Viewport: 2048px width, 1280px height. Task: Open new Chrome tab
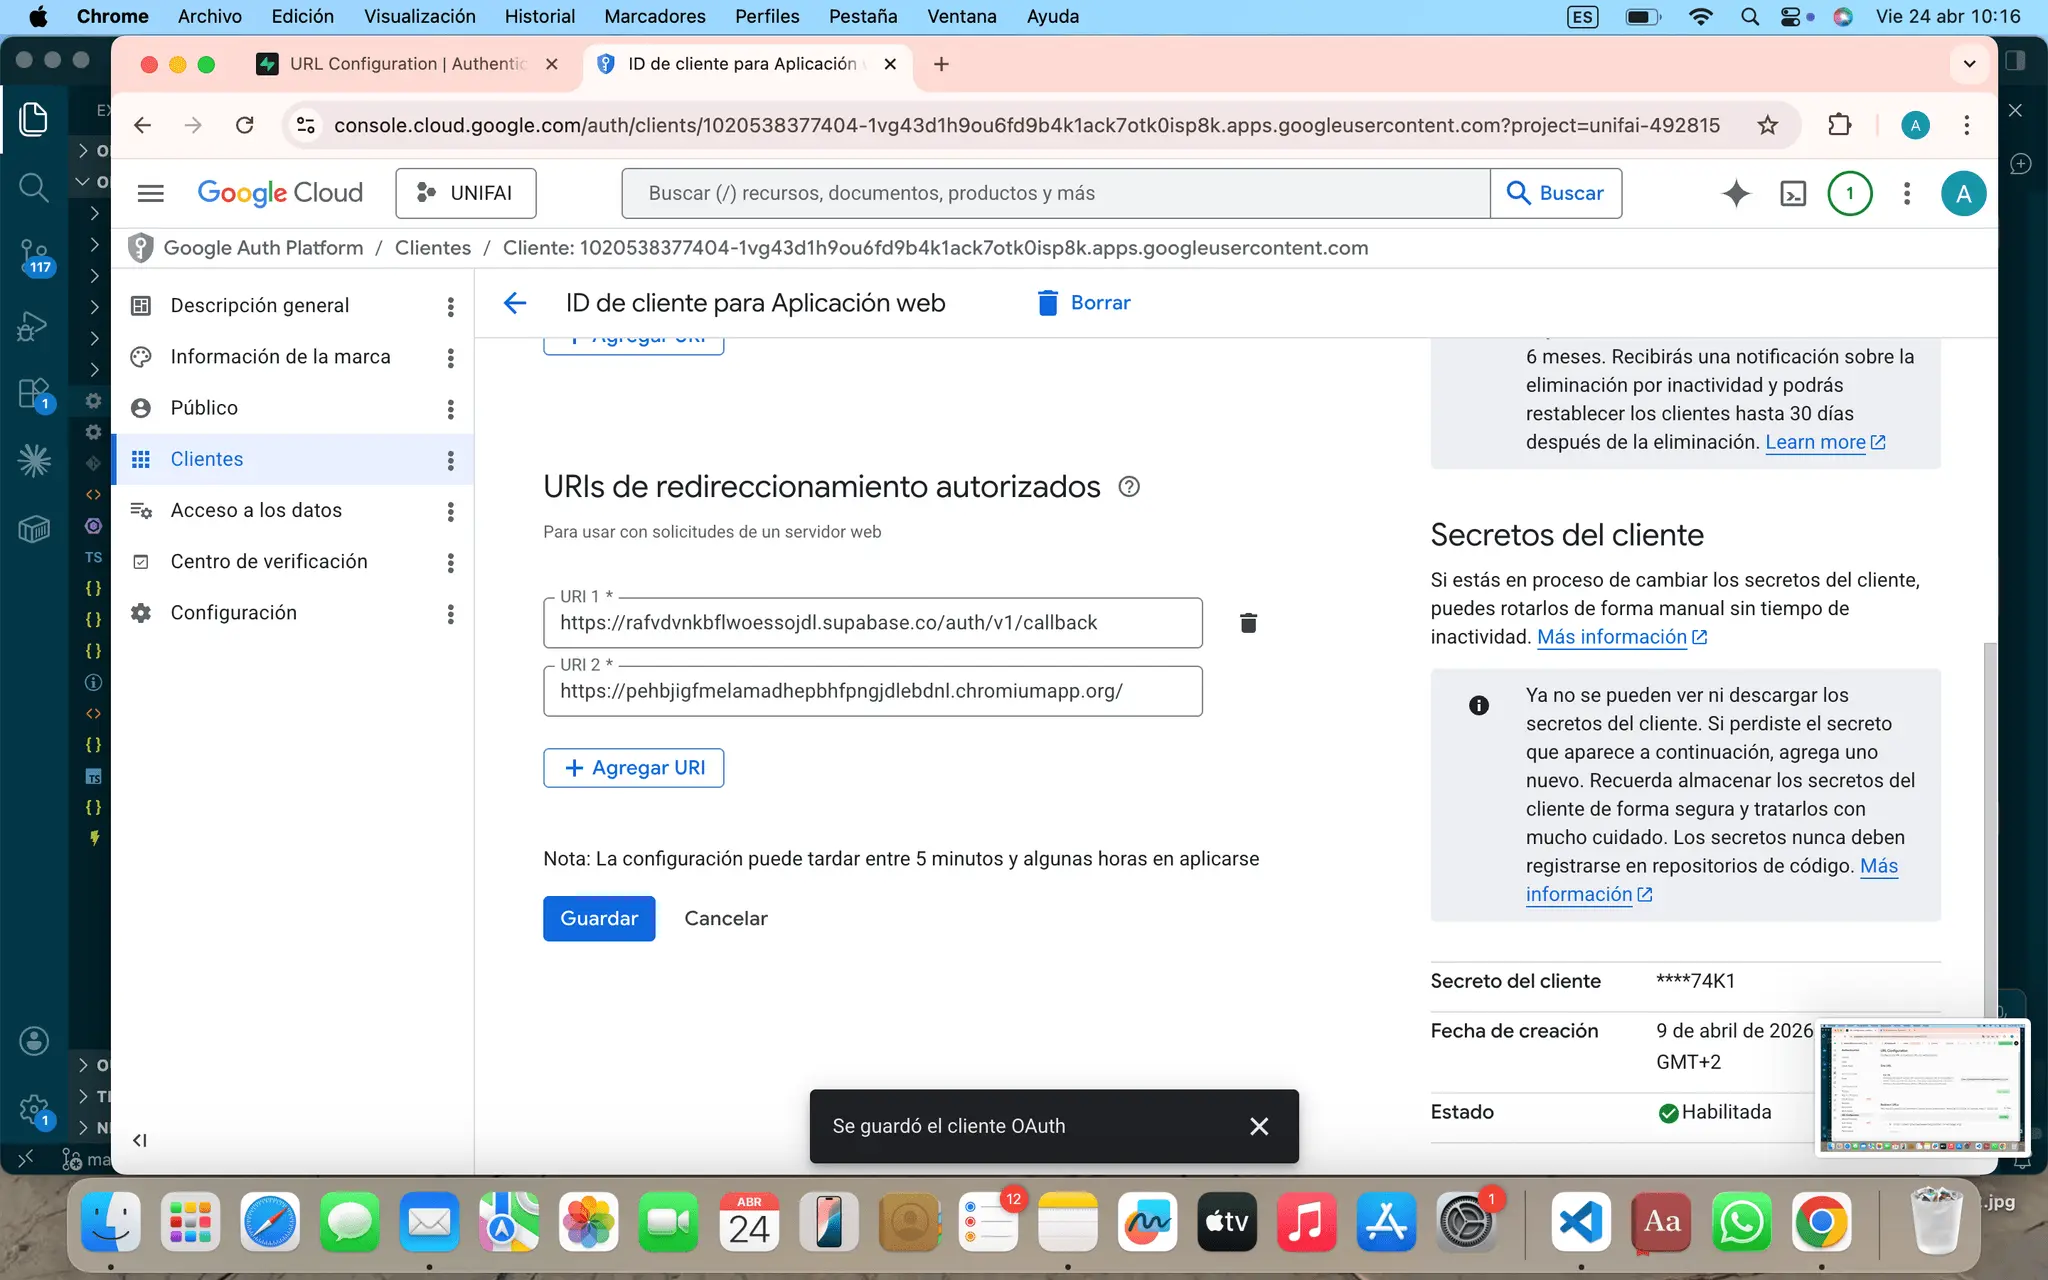[941, 64]
